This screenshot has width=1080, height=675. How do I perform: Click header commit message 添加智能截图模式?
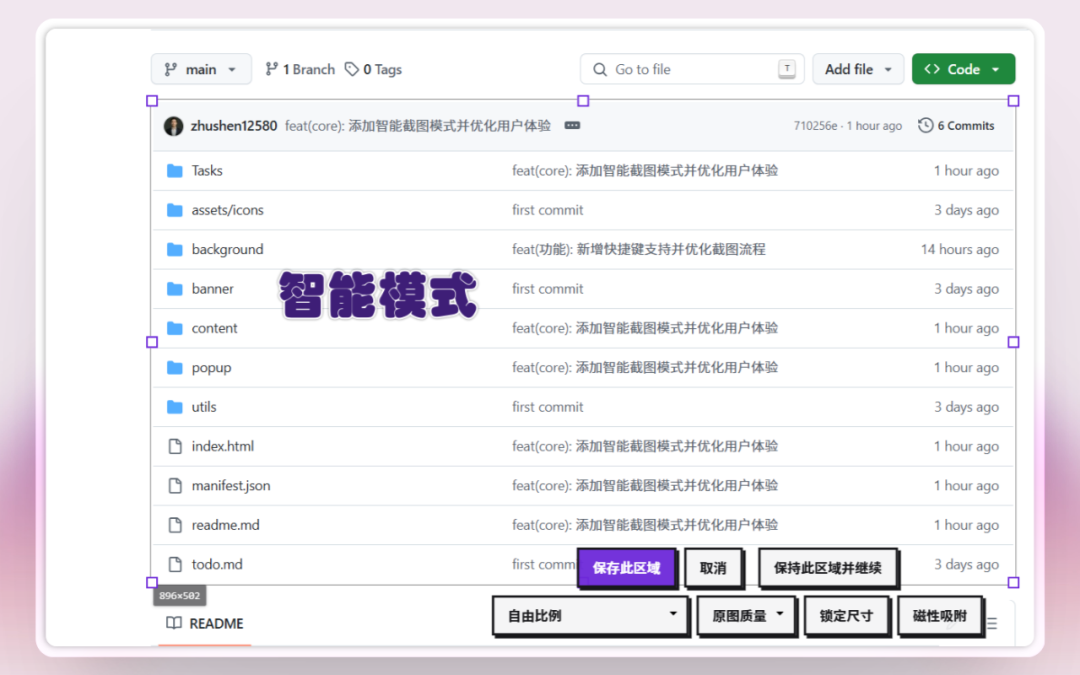point(418,125)
